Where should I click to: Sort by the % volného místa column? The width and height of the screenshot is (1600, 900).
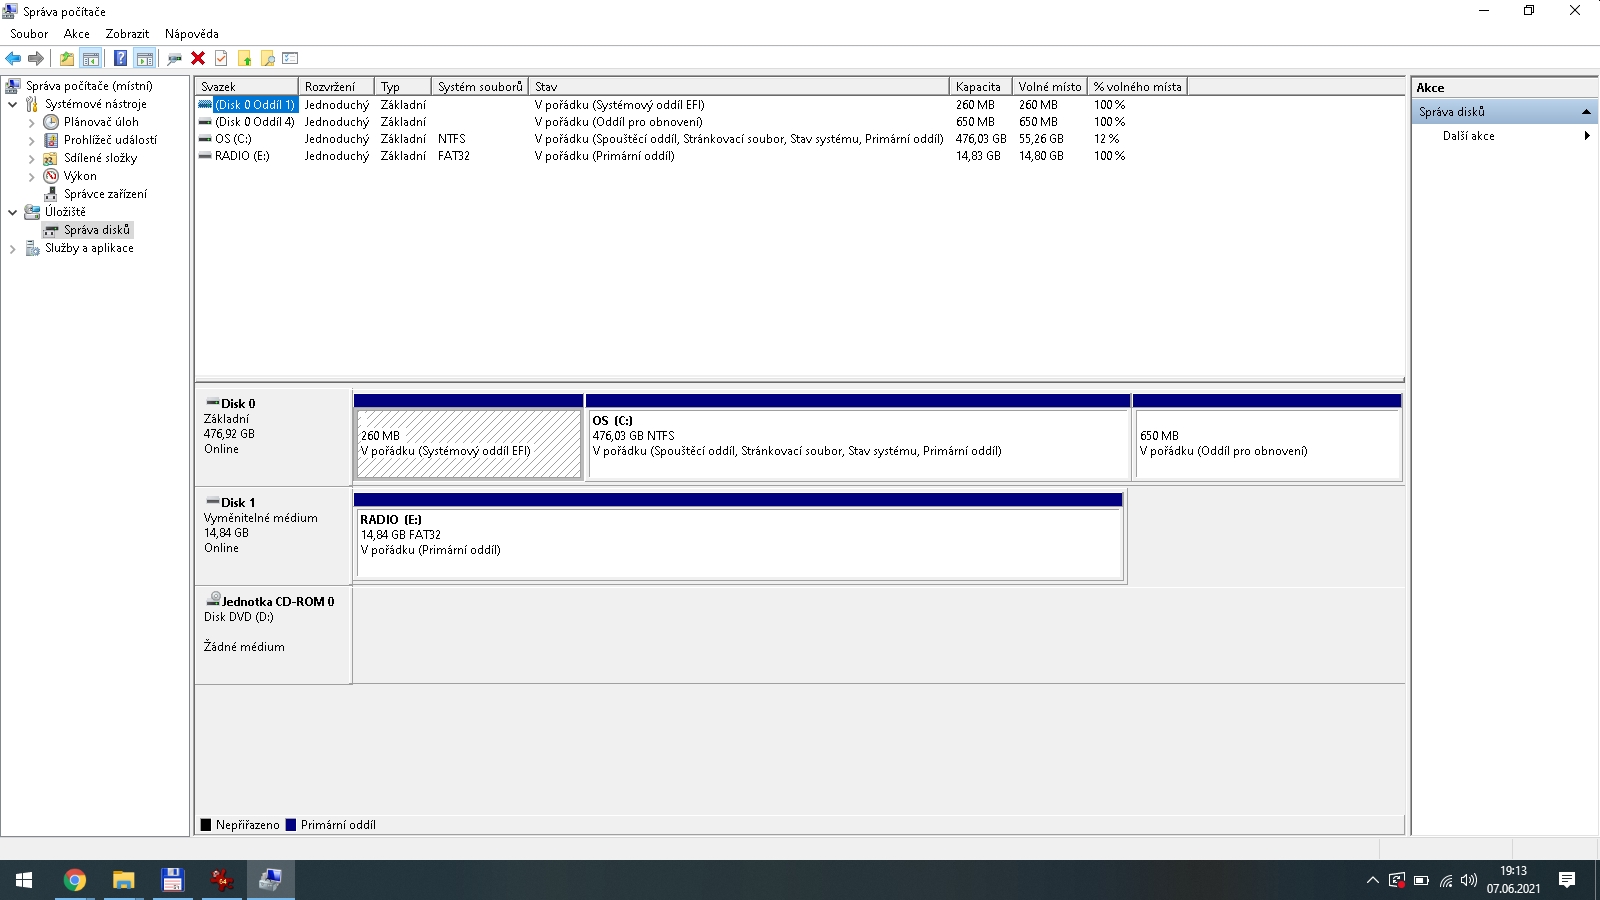1137,86
